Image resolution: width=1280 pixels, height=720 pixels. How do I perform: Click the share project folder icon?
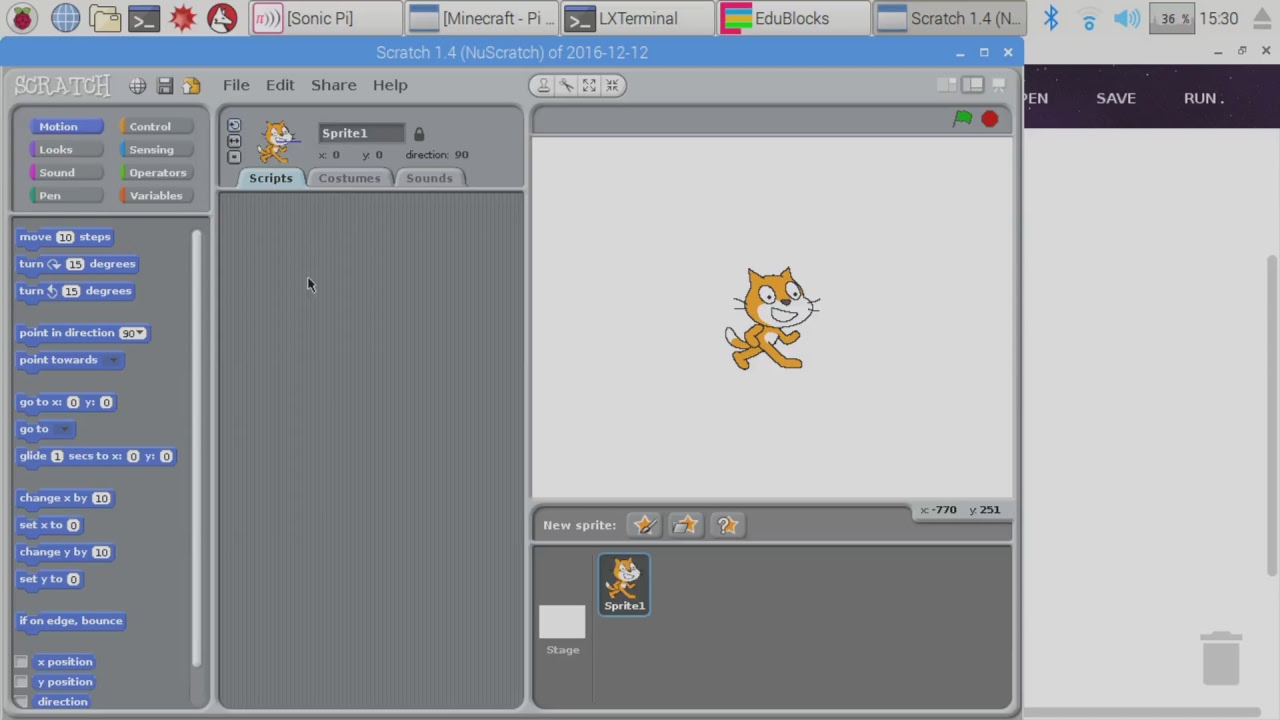(191, 86)
